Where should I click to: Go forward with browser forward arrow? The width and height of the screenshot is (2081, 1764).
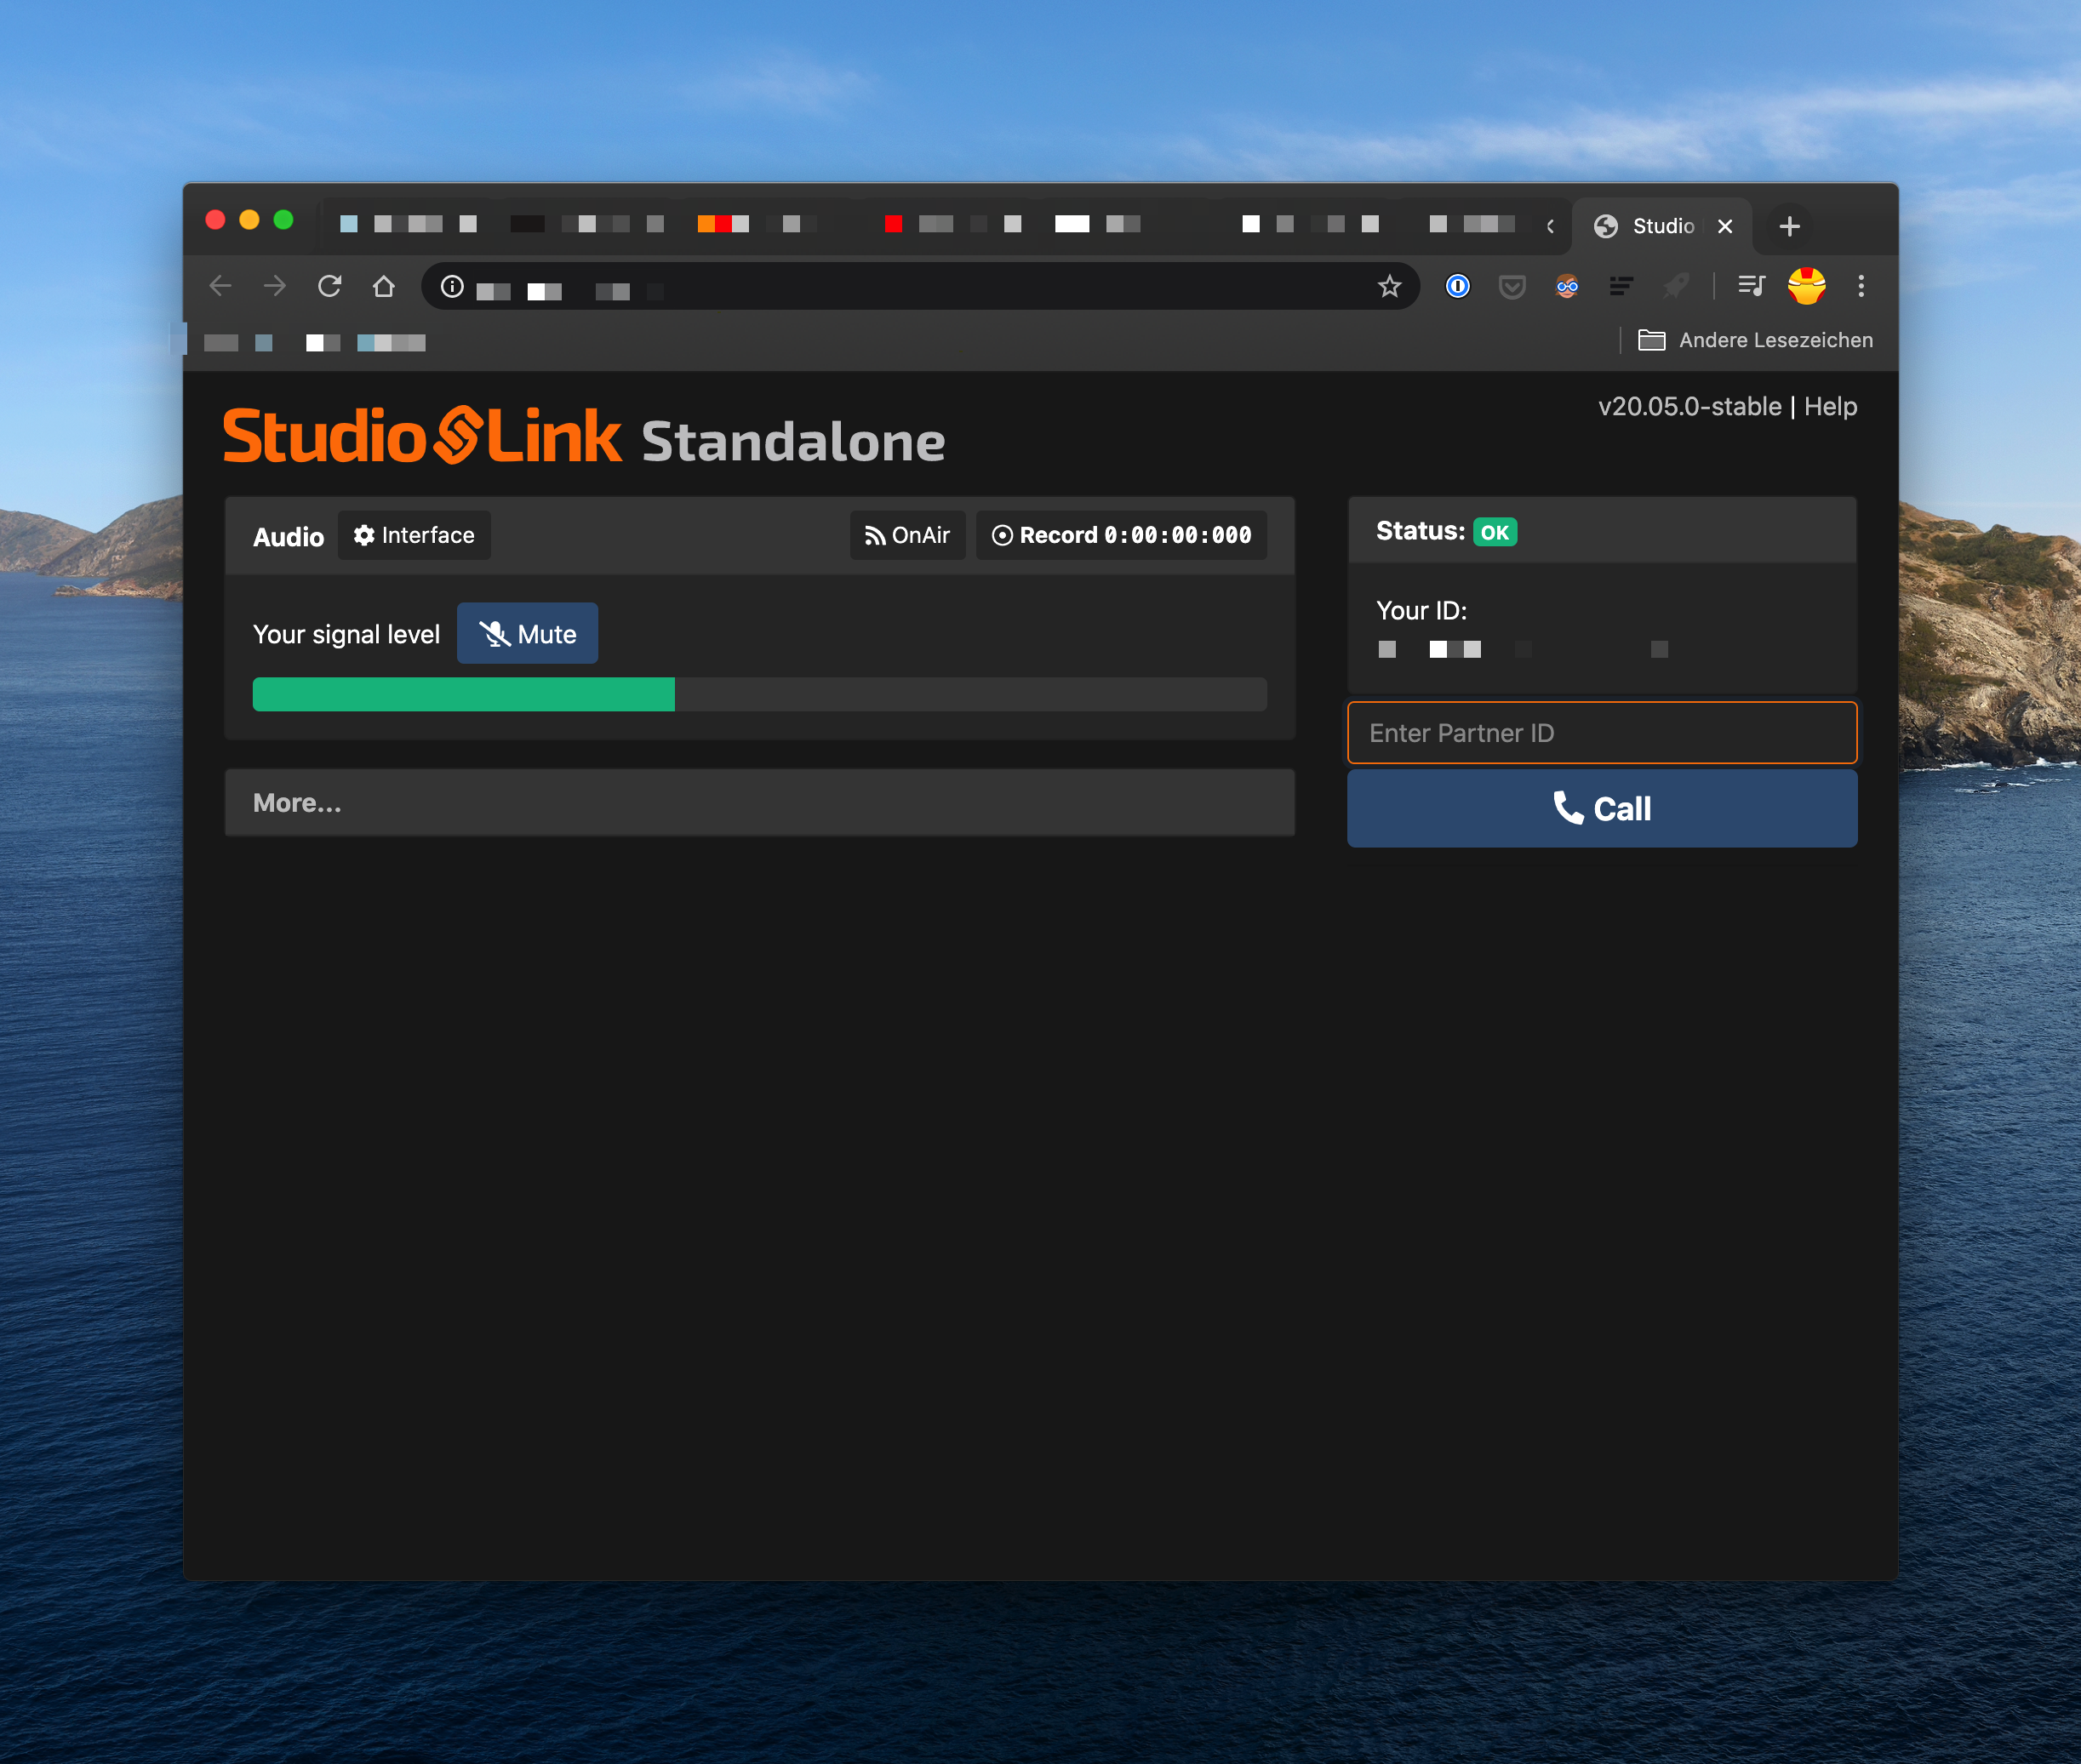click(275, 287)
